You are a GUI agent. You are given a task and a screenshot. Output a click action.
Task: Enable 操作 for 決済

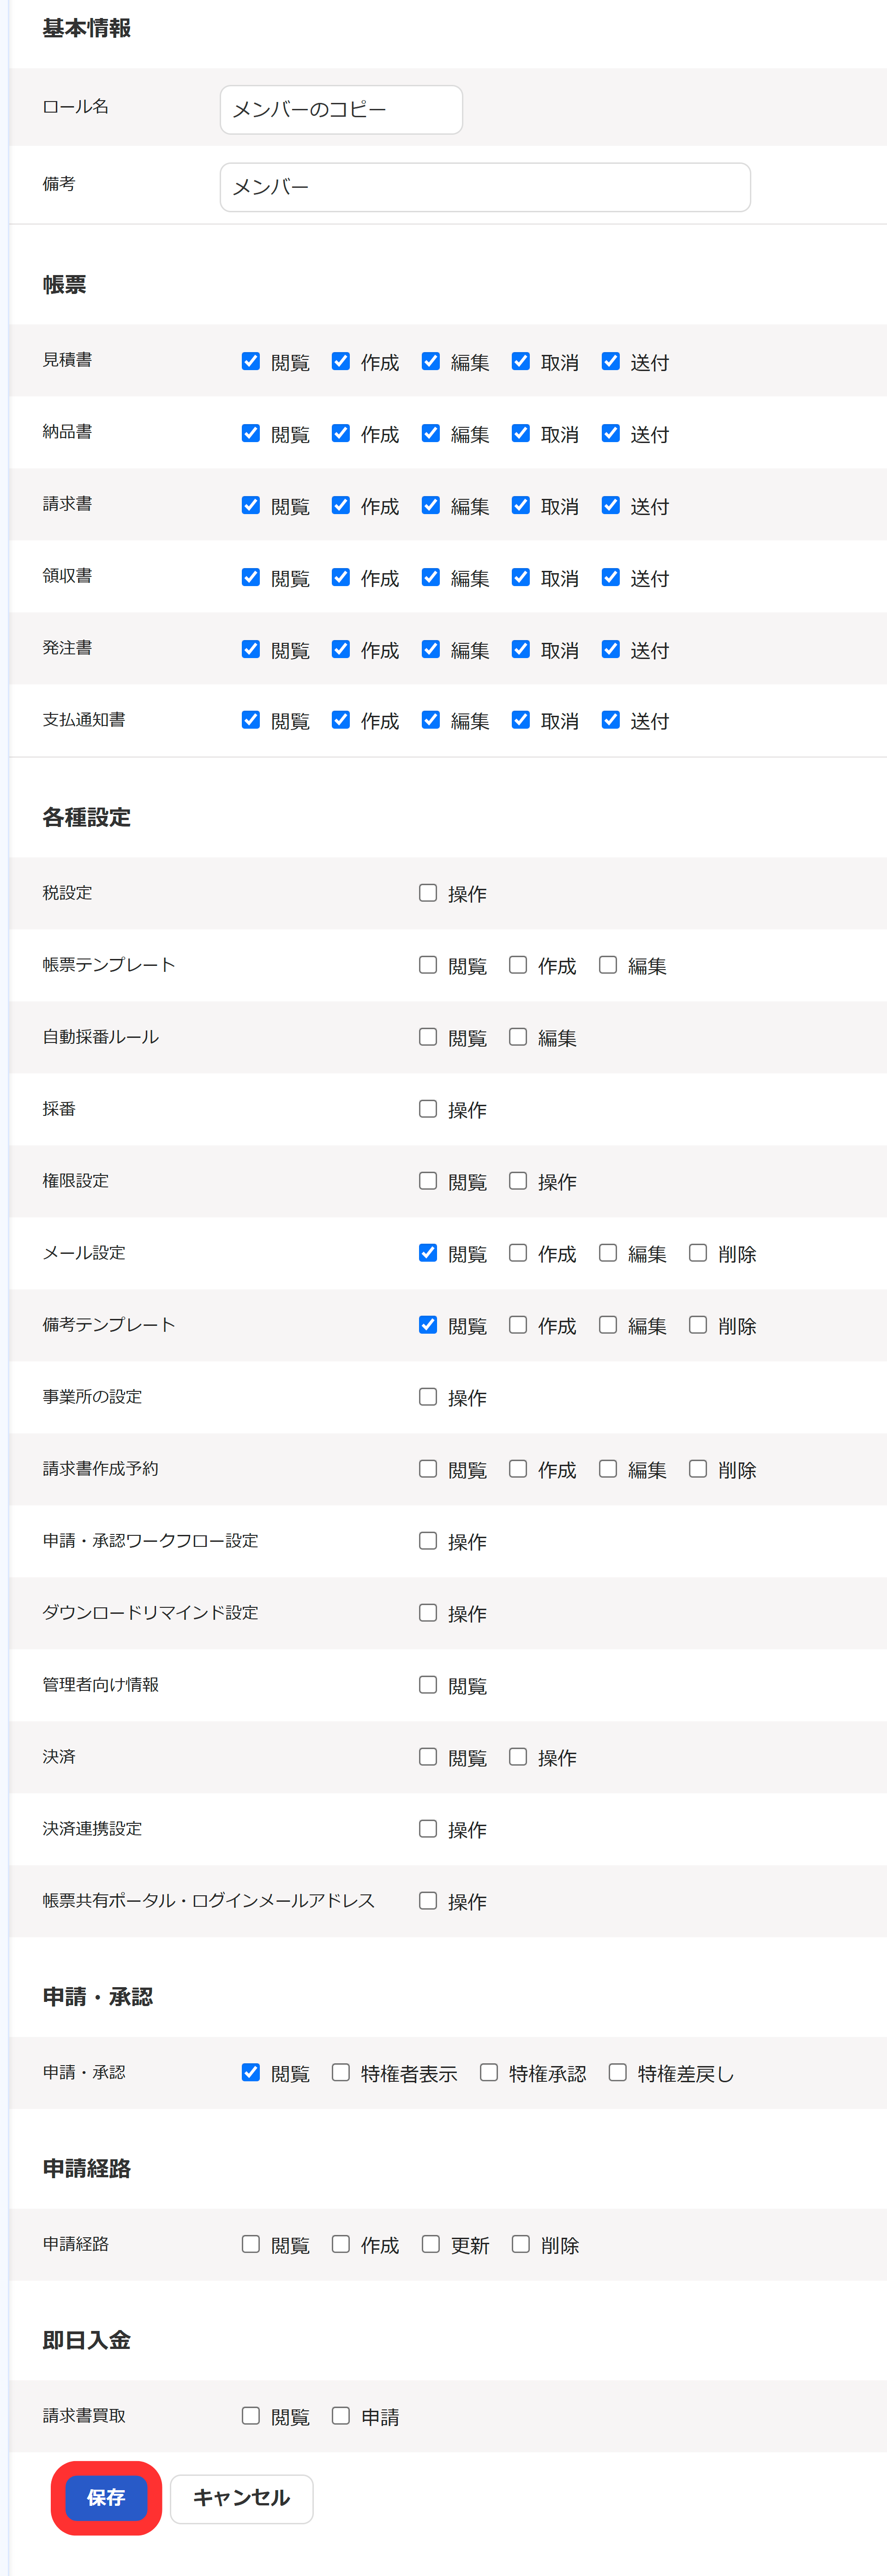[x=518, y=1757]
